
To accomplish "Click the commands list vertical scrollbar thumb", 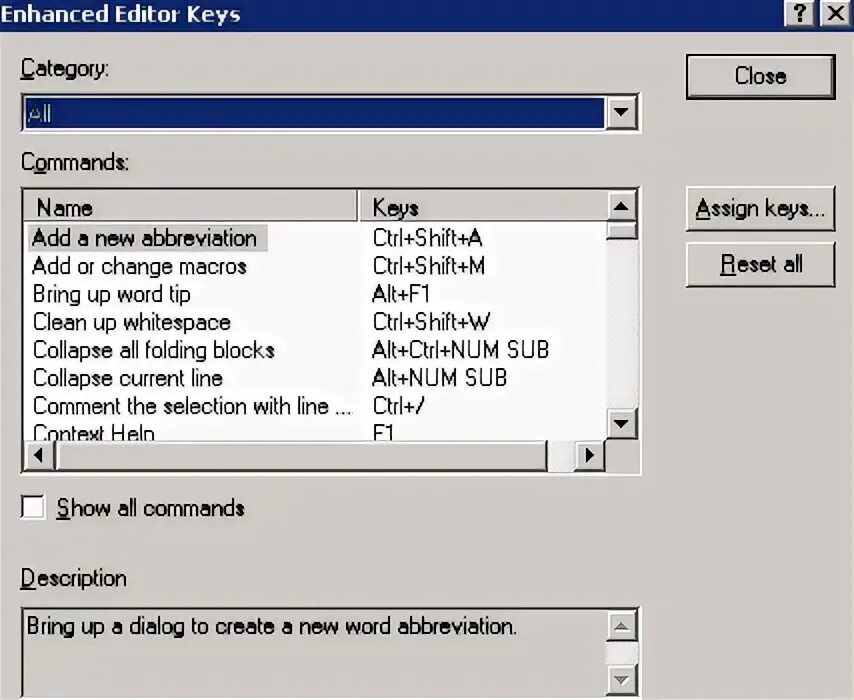I will [x=621, y=230].
